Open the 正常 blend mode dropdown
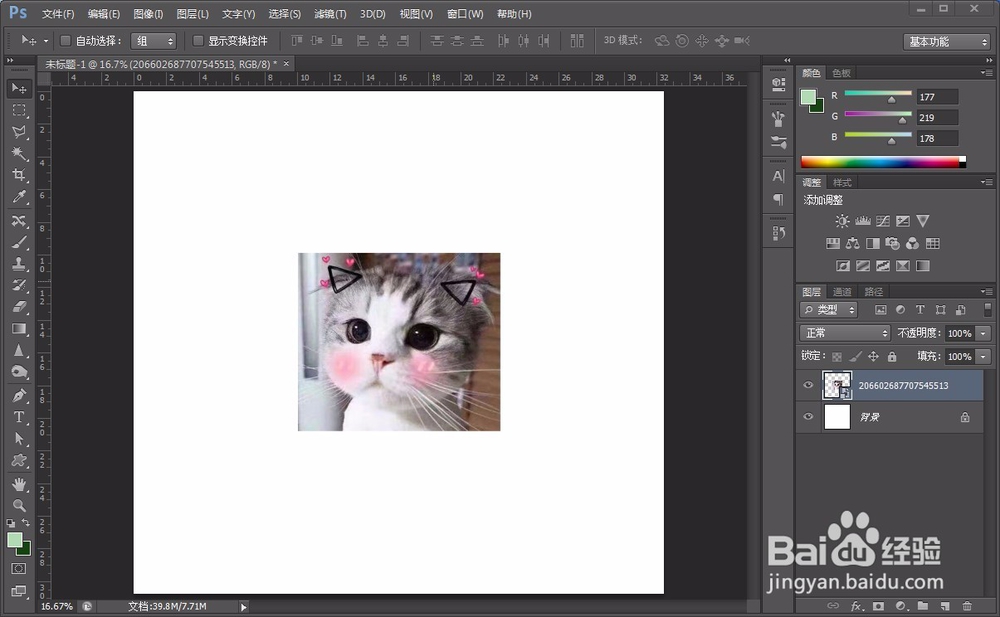The height and width of the screenshot is (617, 1000). pyautogui.click(x=845, y=333)
